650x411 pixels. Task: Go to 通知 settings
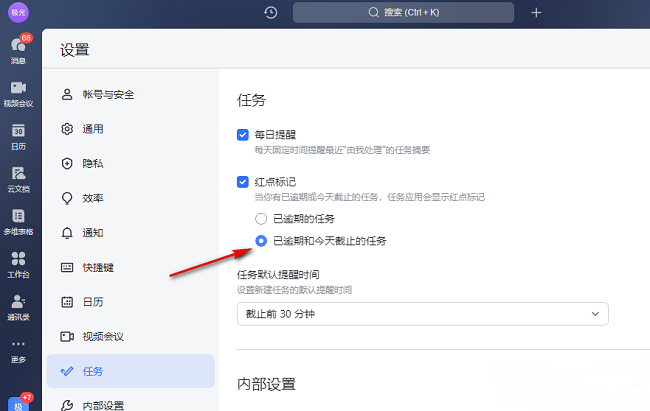(x=131, y=233)
